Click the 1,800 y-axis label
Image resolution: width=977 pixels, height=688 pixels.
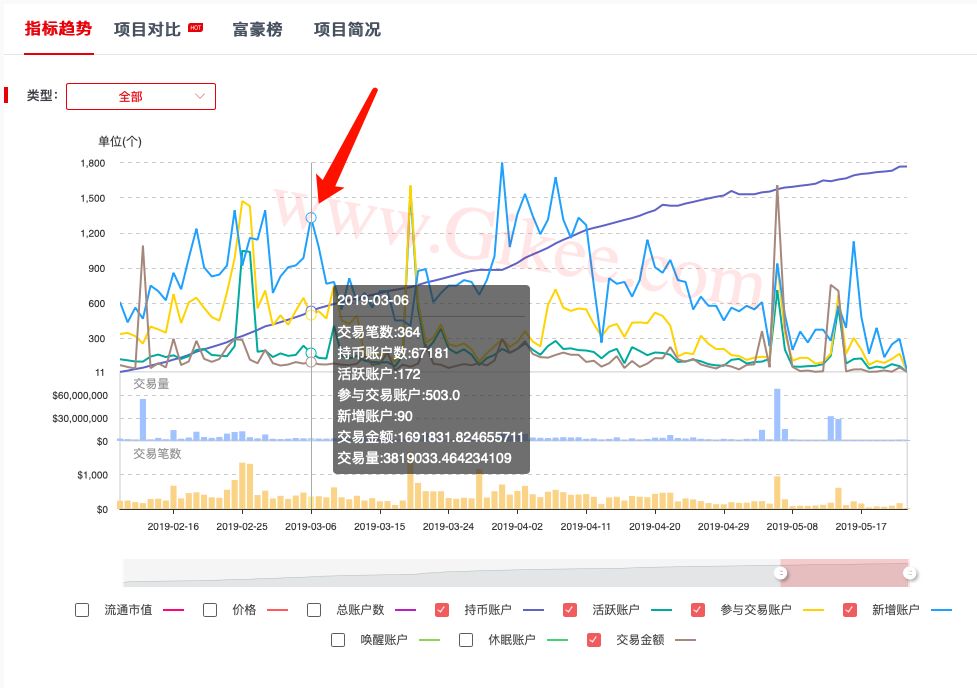click(x=93, y=163)
